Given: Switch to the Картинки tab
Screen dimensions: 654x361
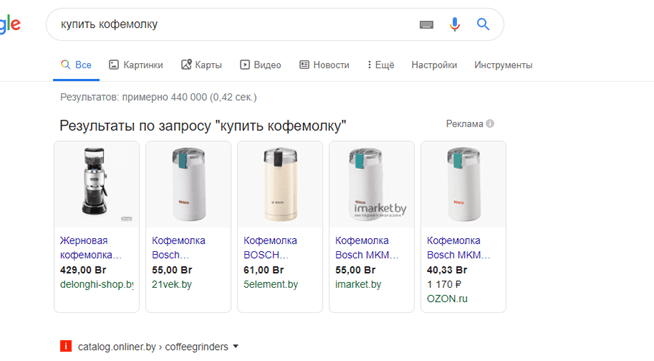Looking at the screenshot, I should 136,65.
